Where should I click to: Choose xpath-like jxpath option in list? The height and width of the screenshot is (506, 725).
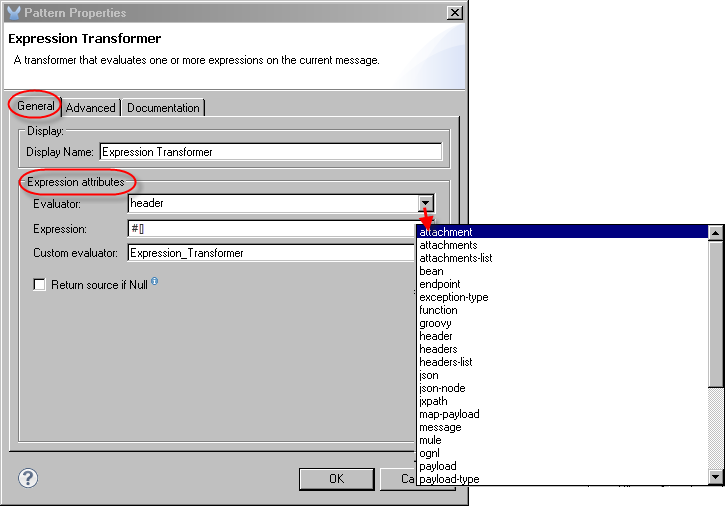click(x=433, y=401)
